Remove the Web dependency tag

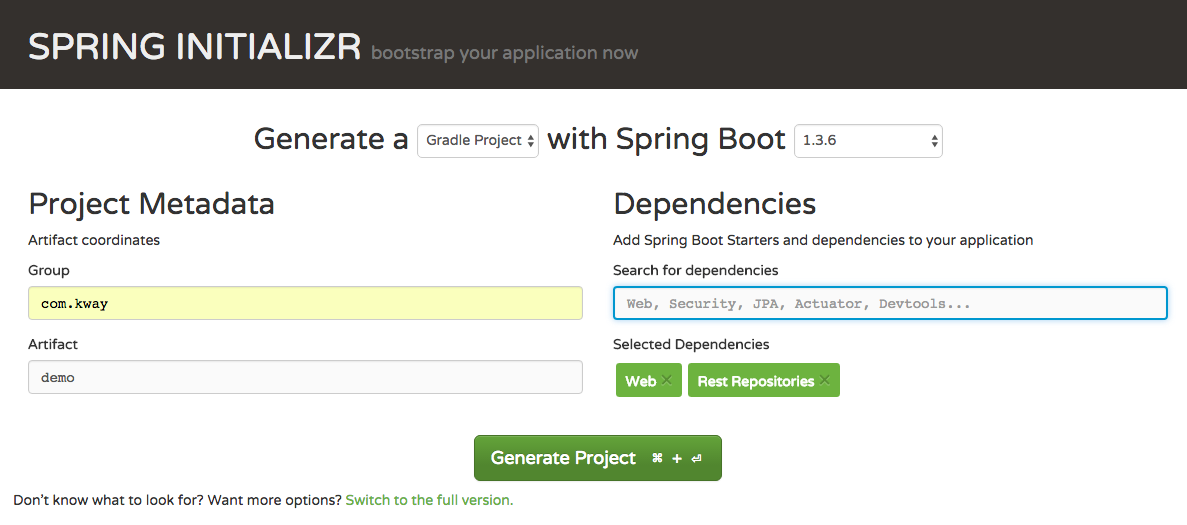(x=666, y=380)
